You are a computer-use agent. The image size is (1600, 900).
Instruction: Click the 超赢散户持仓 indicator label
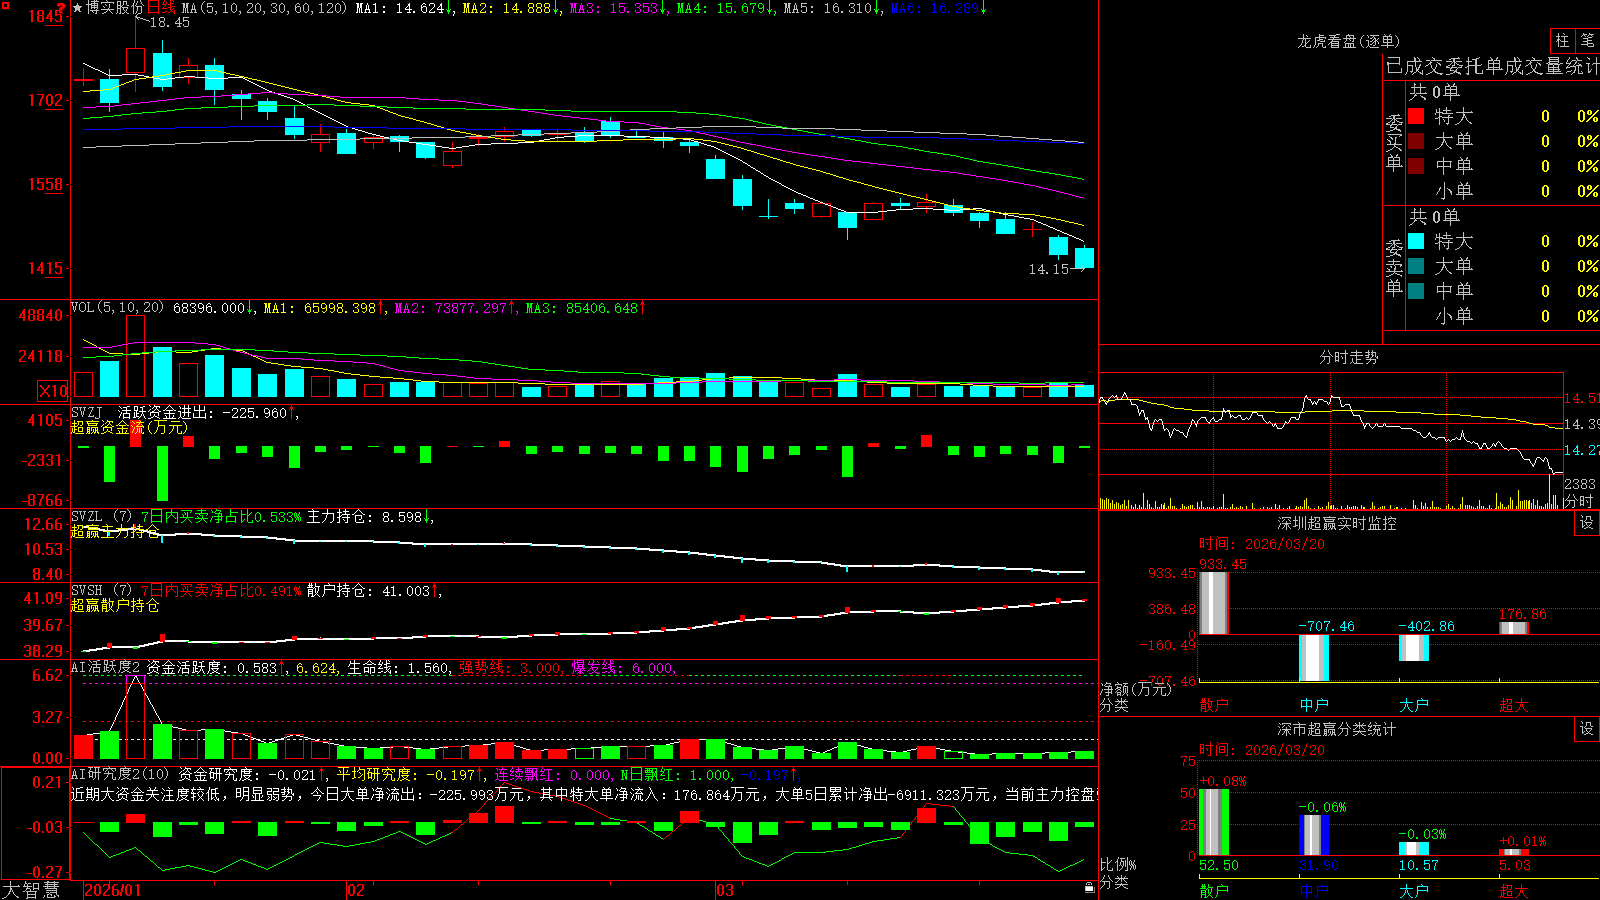[115, 605]
